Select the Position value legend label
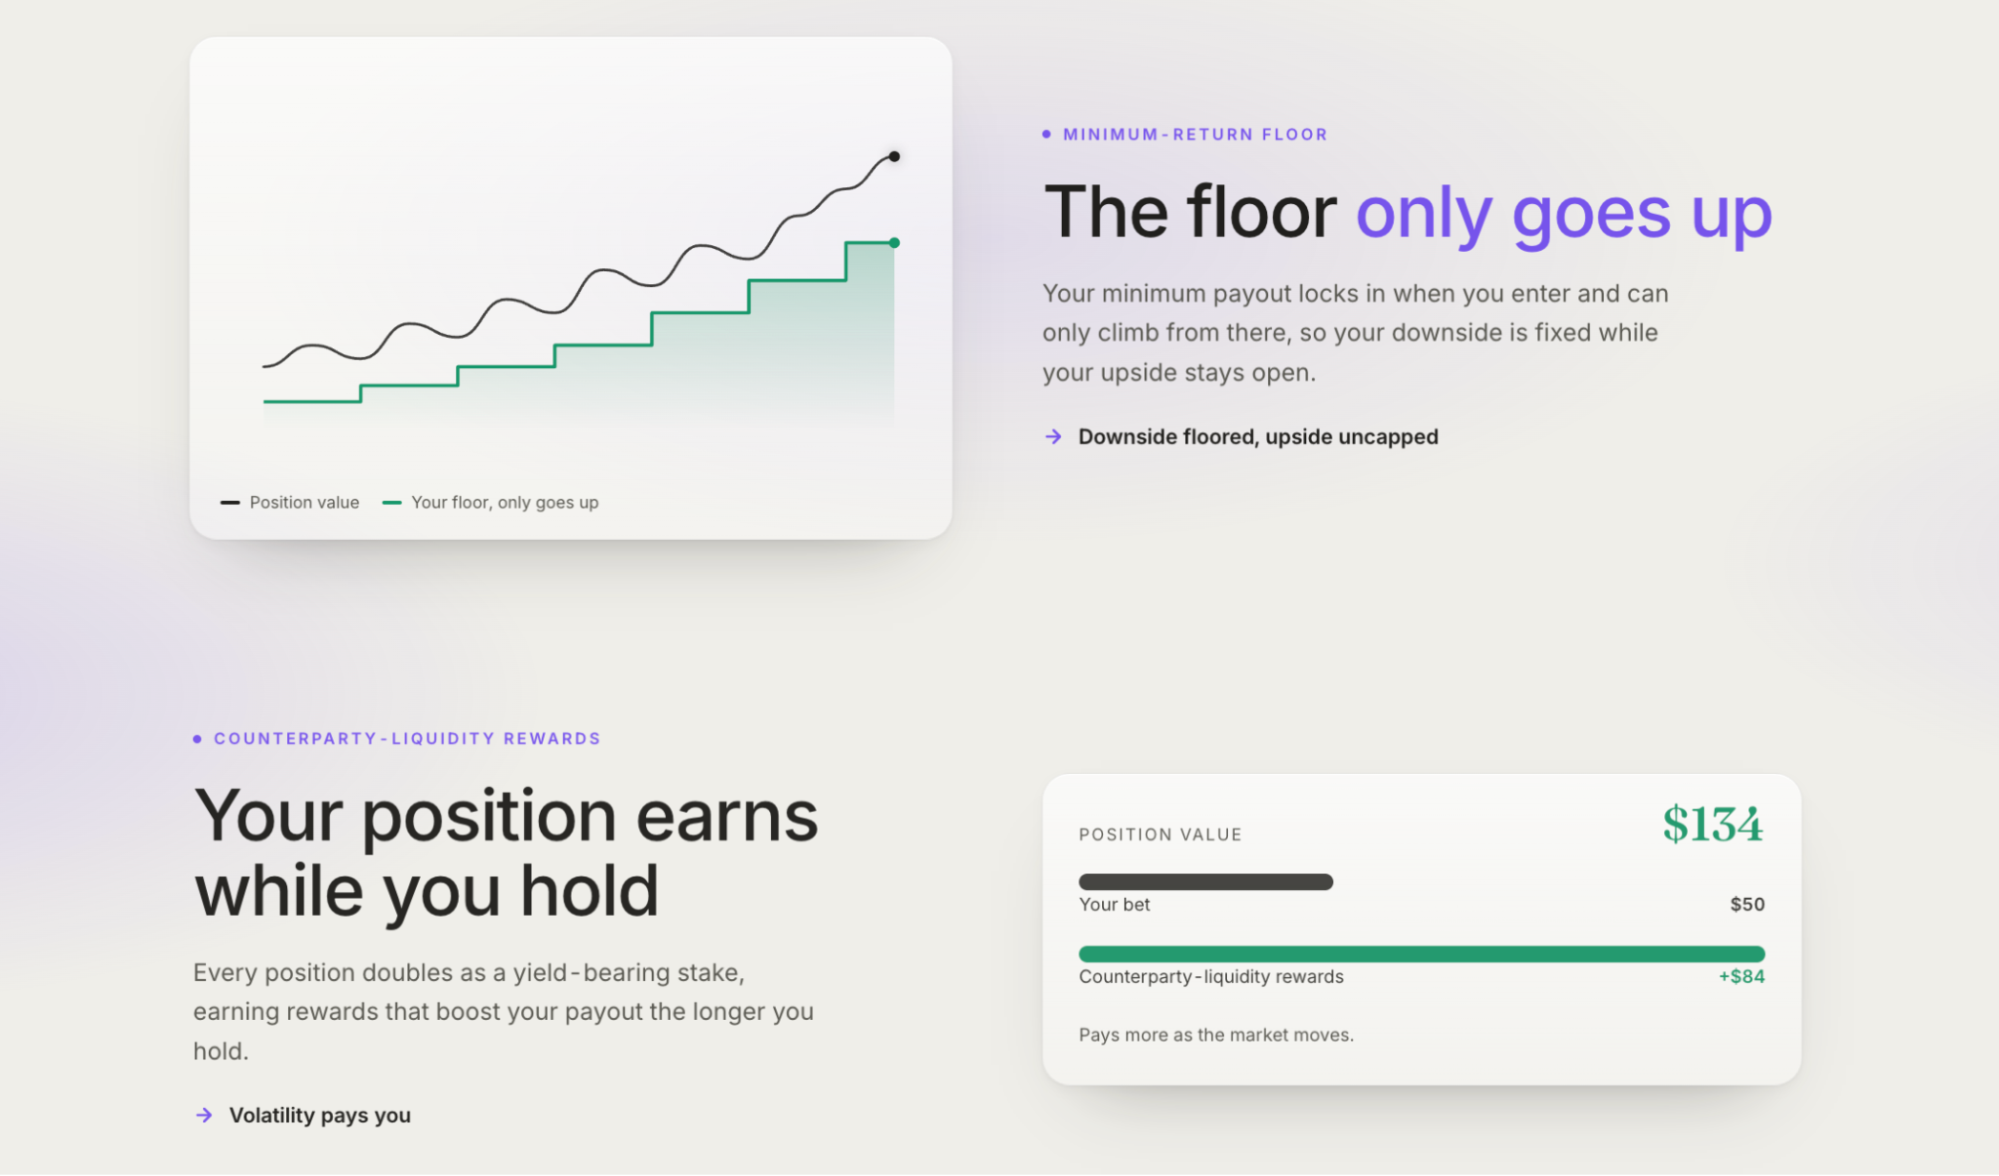 click(304, 503)
